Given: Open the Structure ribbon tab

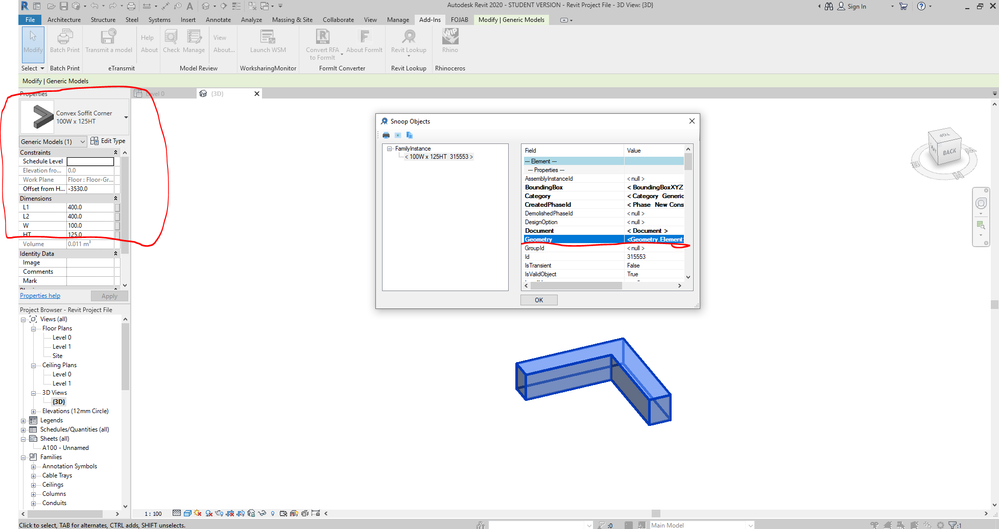Looking at the screenshot, I should click(x=103, y=20).
